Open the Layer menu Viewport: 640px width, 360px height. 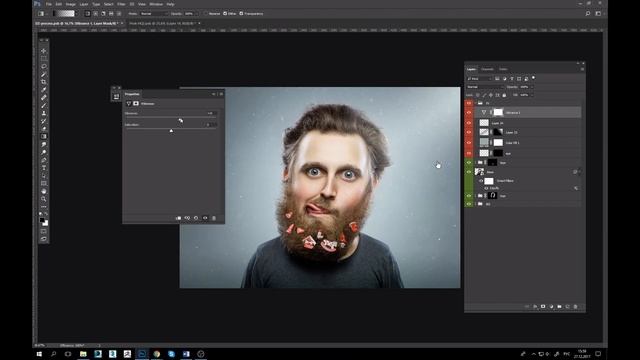point(84,4)
